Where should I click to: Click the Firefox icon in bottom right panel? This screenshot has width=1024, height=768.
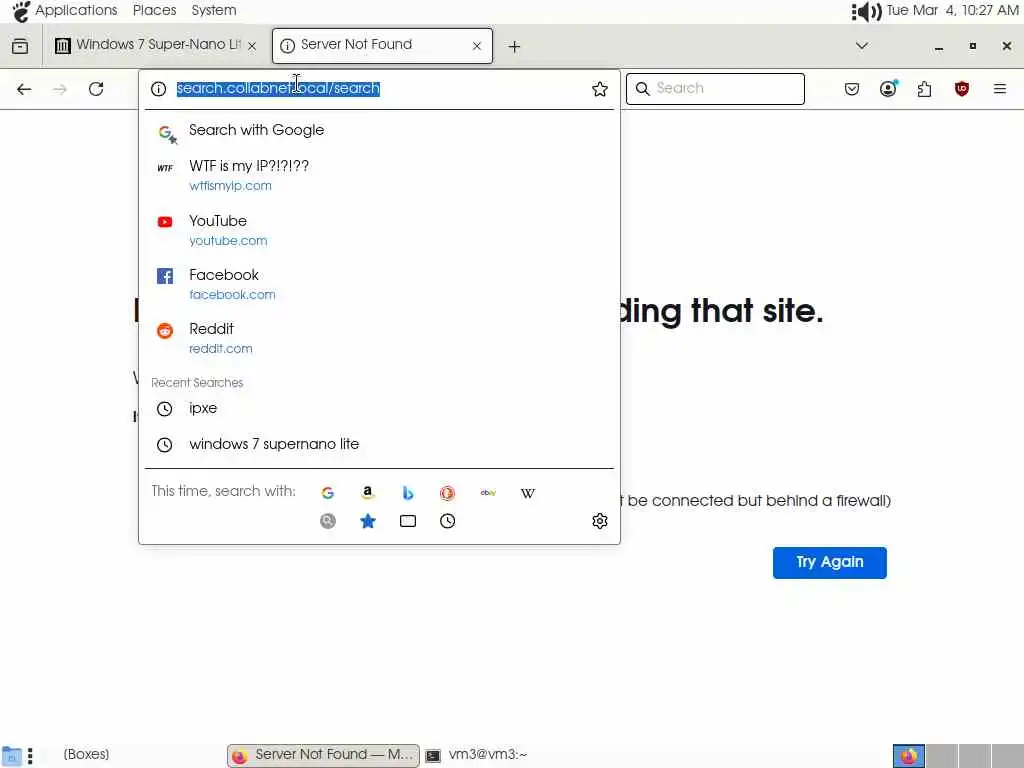[x=908, y=756]
